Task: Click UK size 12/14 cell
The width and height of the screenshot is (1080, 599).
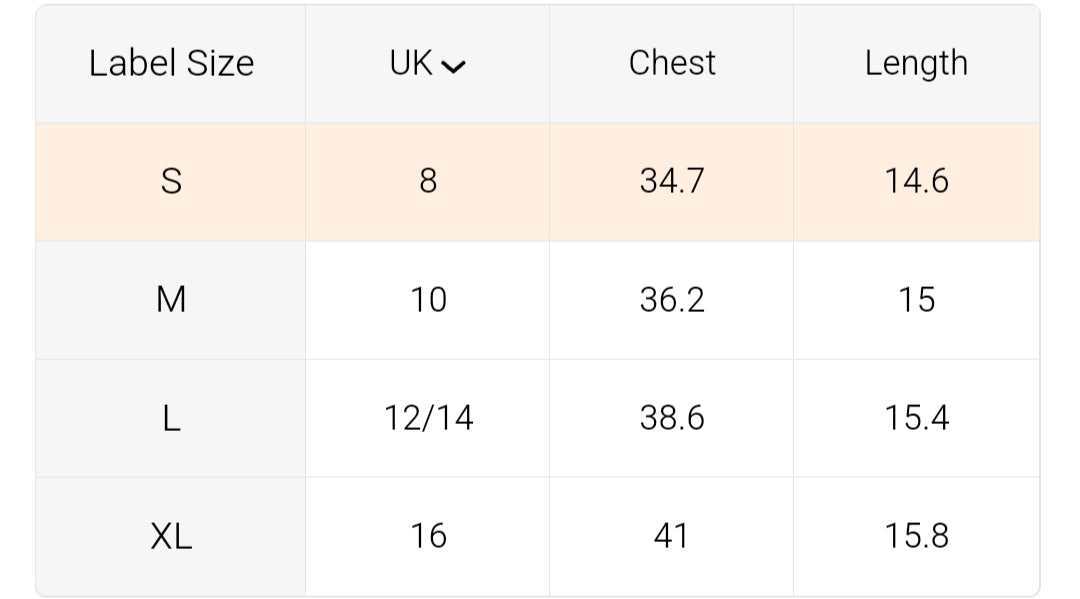Action: 428,418
